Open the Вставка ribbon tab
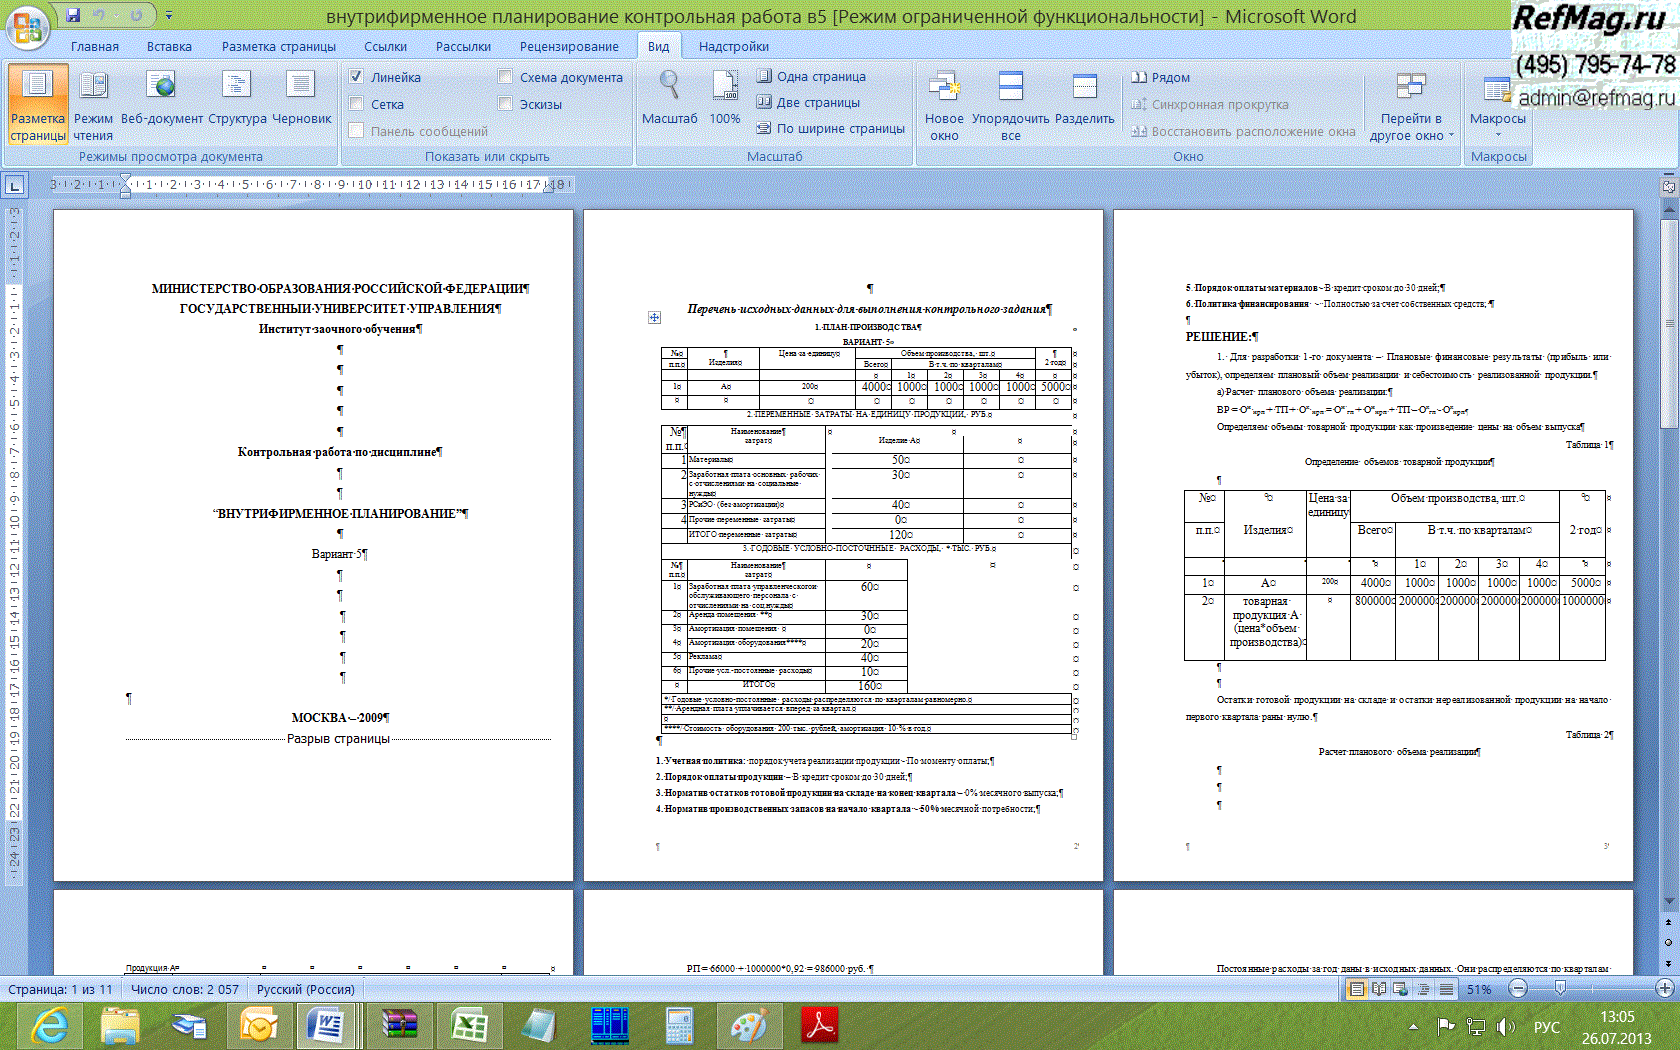Image resolution: width=1680 pixels, height=1050 pixels. (169, 46)
